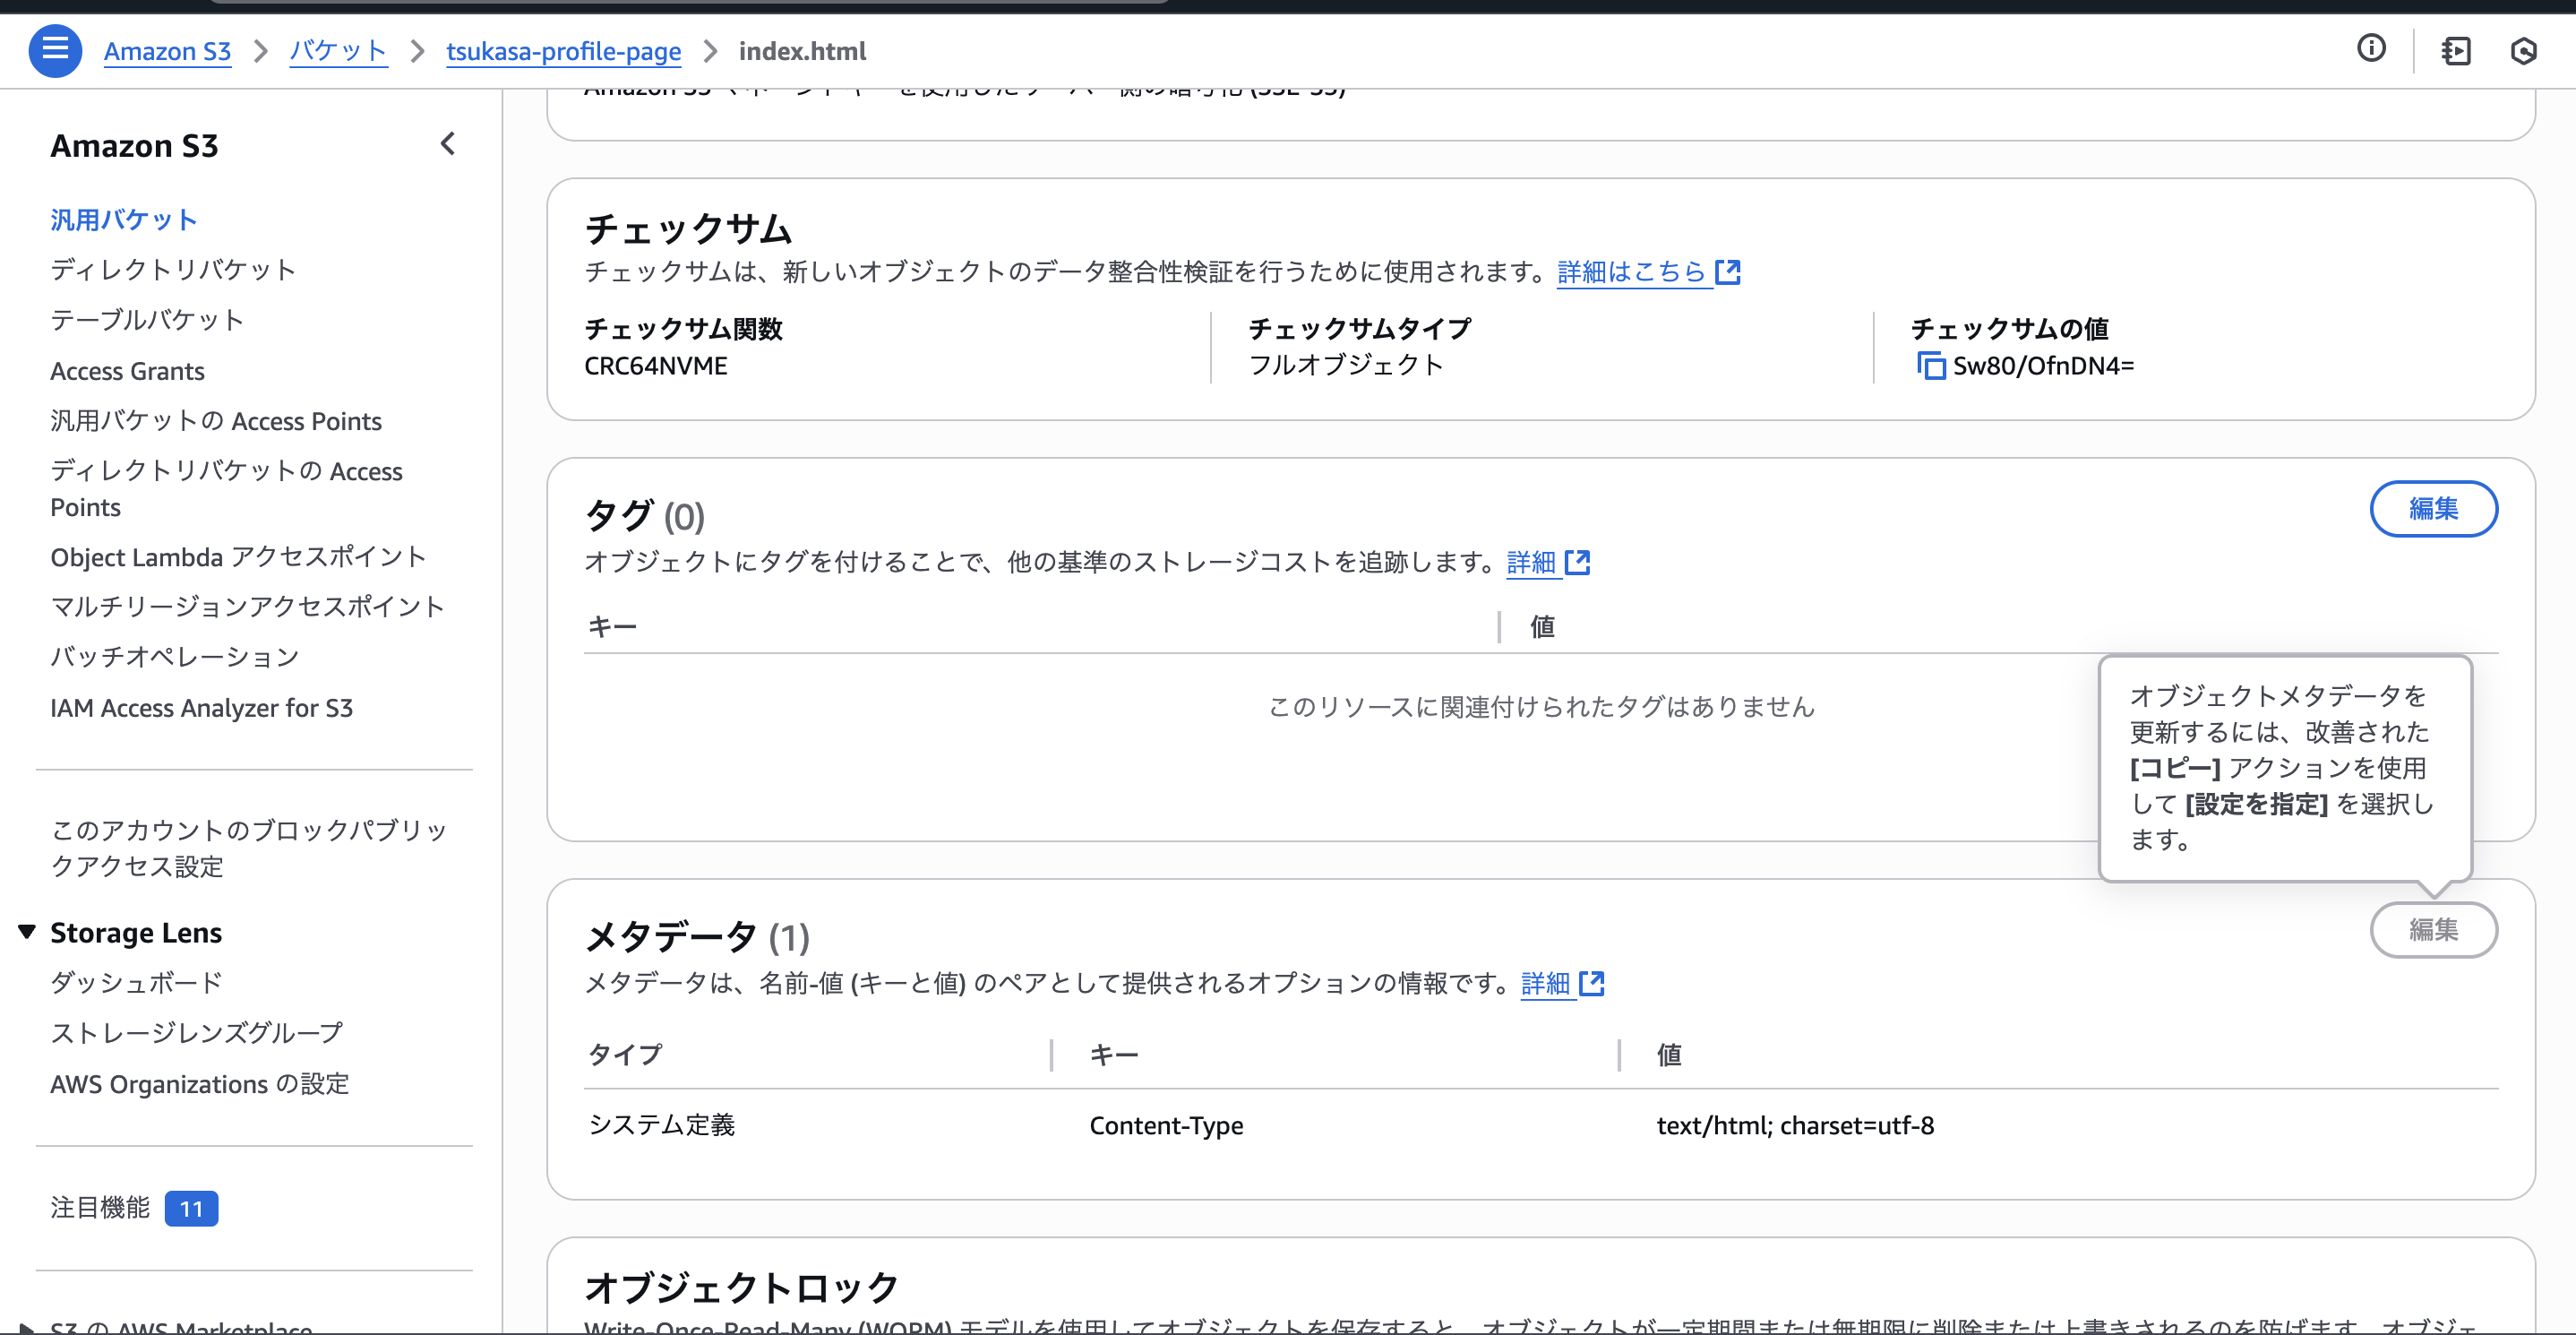Select 汎用バケット in sidebar
This screenshot has height=1335, width=2576.
[124, 220]
